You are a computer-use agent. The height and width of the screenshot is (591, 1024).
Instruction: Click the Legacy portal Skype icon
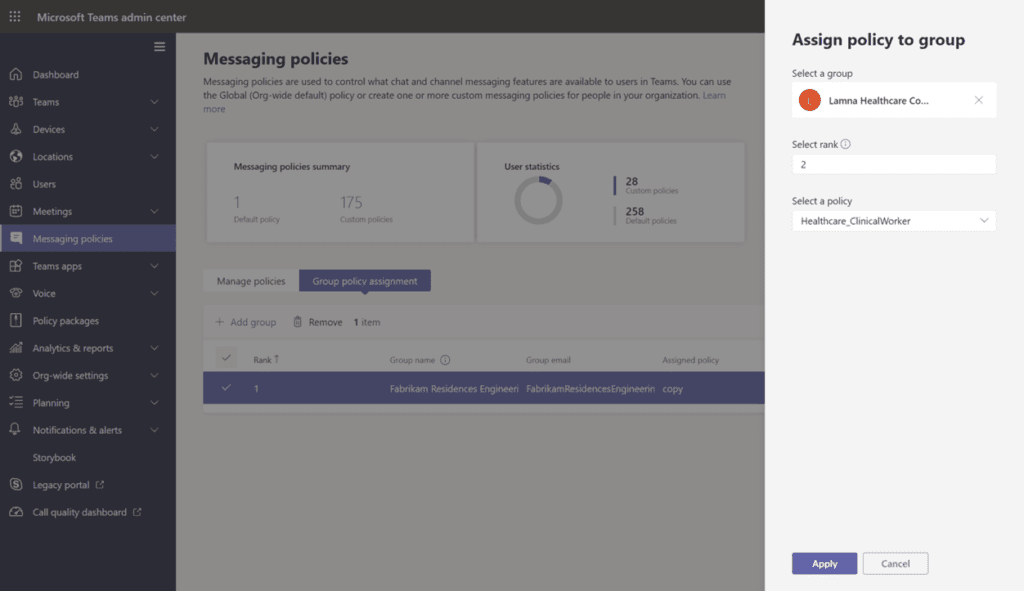[x=15, y=485]
